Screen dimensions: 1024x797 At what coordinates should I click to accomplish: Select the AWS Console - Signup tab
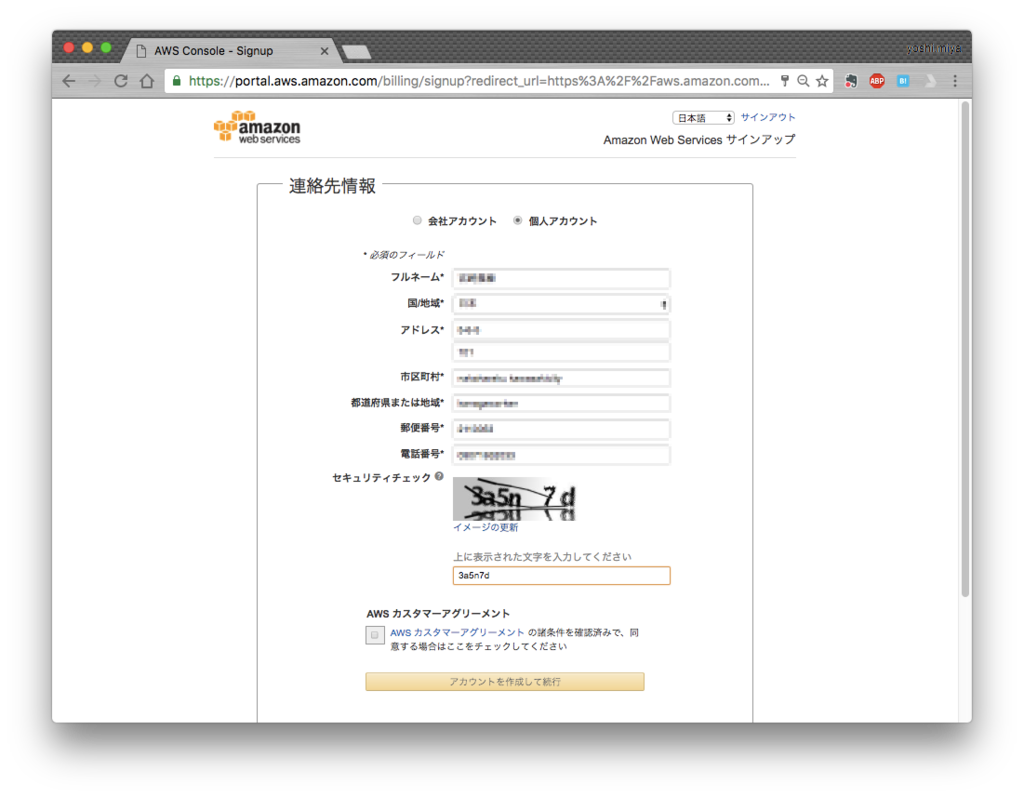tap(229, 50)
